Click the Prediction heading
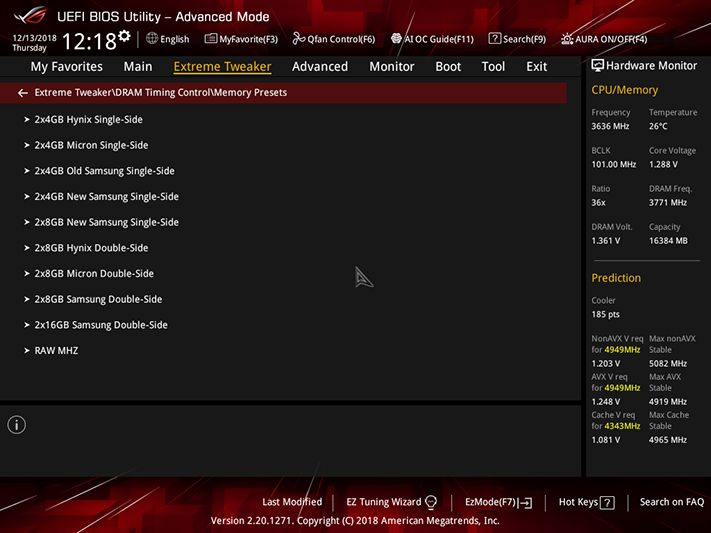Image resolution: width=711 pixels, height=533 pixels. click(x=616, y=278)
